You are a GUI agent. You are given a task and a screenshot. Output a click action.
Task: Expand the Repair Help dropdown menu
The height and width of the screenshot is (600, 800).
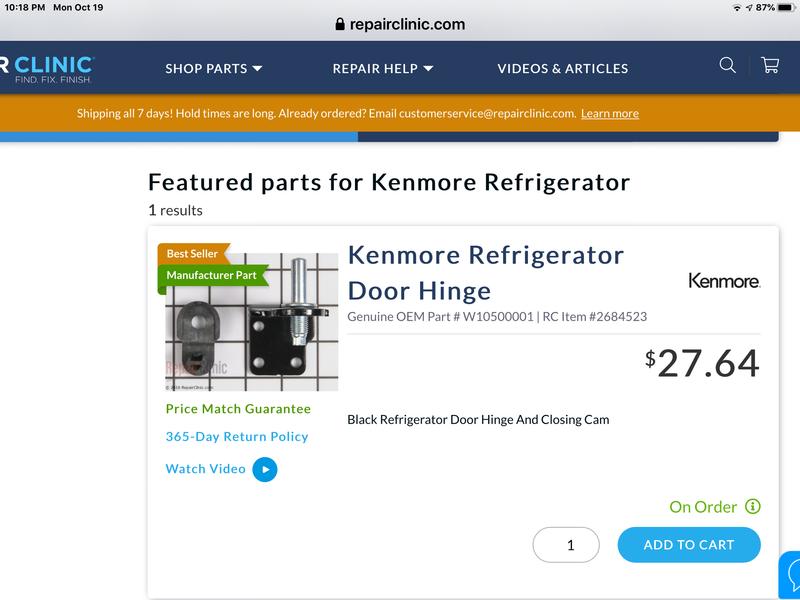383,68
